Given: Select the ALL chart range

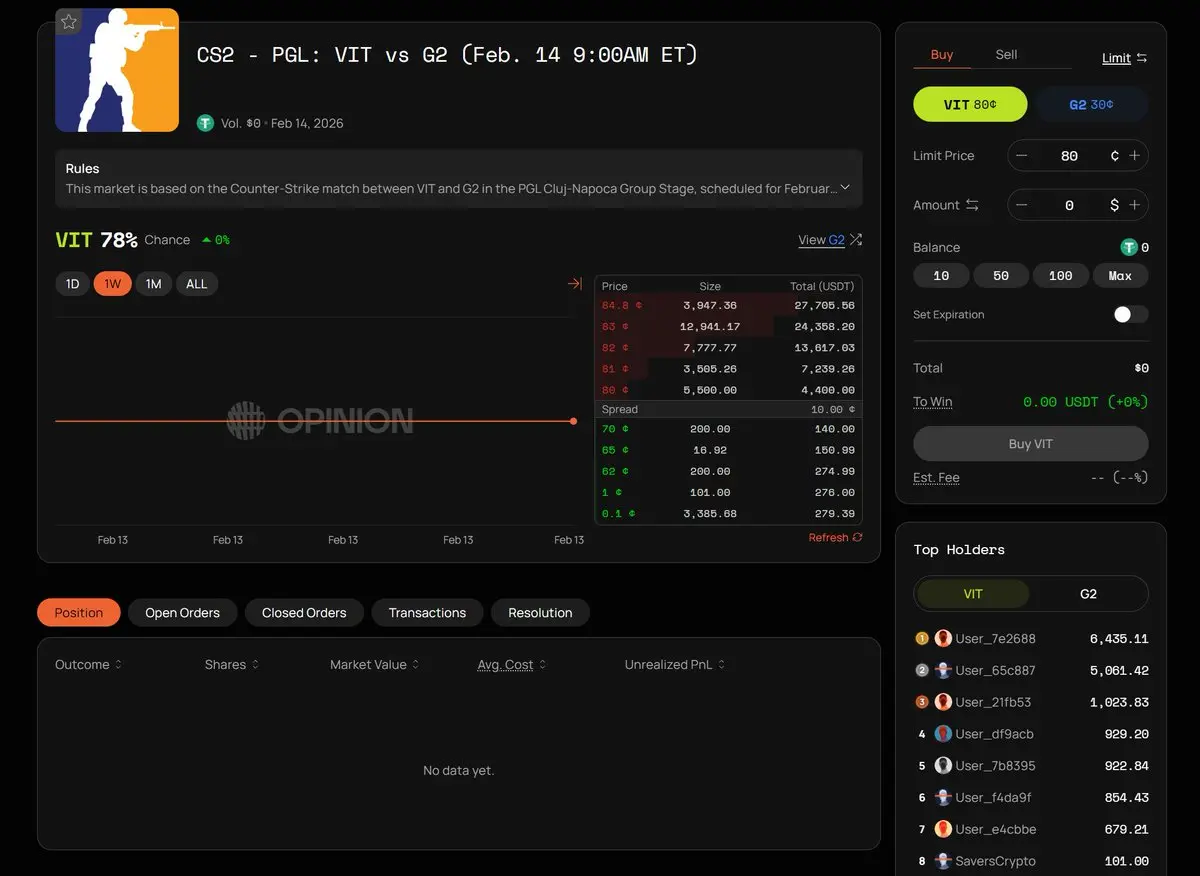Looking at the screenshot, I should point(197,284).
